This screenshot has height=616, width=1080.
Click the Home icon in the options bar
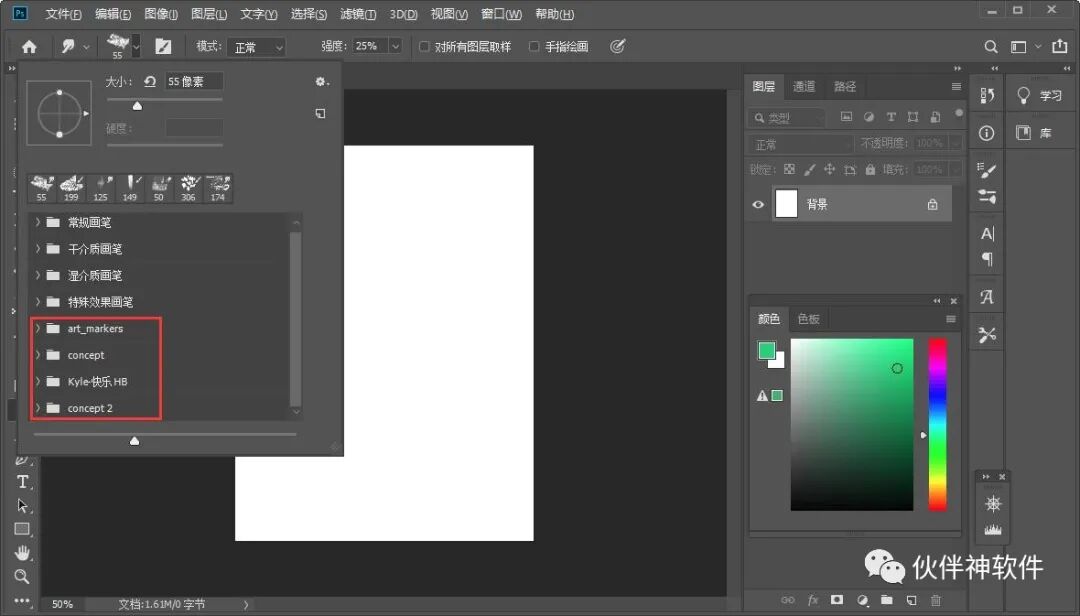(29, 47)
